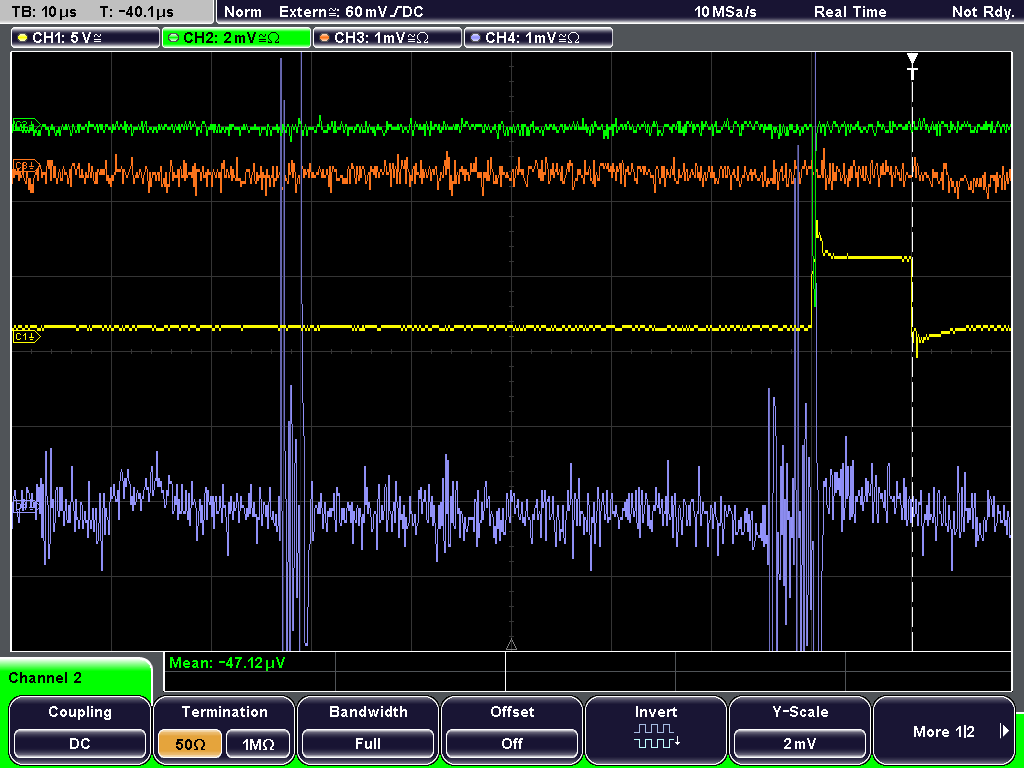The image size is (1024, 768).
Task: Click the Real Time acquisition label
Action: [850, 12]
